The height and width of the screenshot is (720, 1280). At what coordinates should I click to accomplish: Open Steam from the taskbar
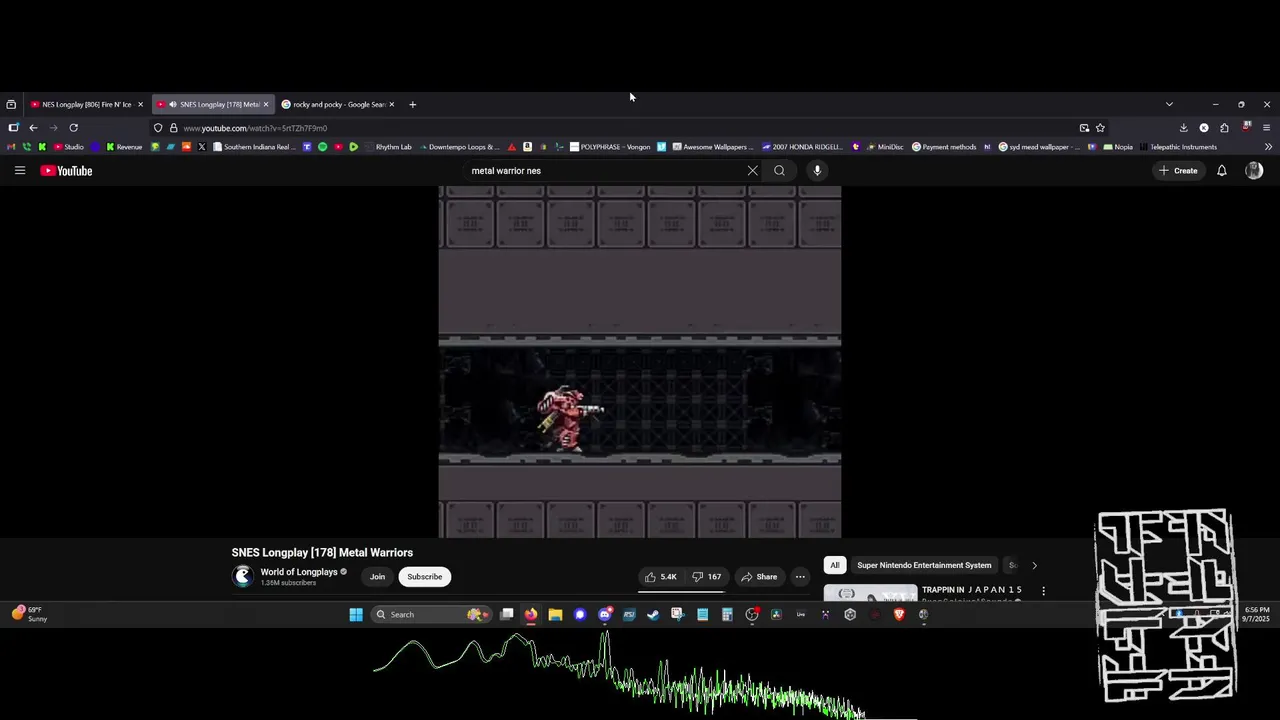pyautogui.click(x=653, y=615)
